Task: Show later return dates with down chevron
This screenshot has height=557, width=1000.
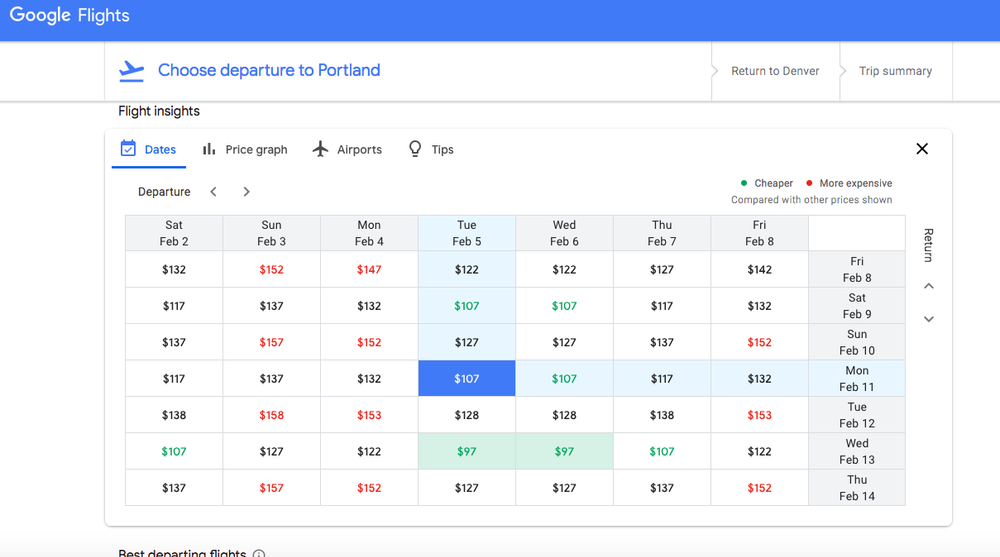Action: click(929, 319)
